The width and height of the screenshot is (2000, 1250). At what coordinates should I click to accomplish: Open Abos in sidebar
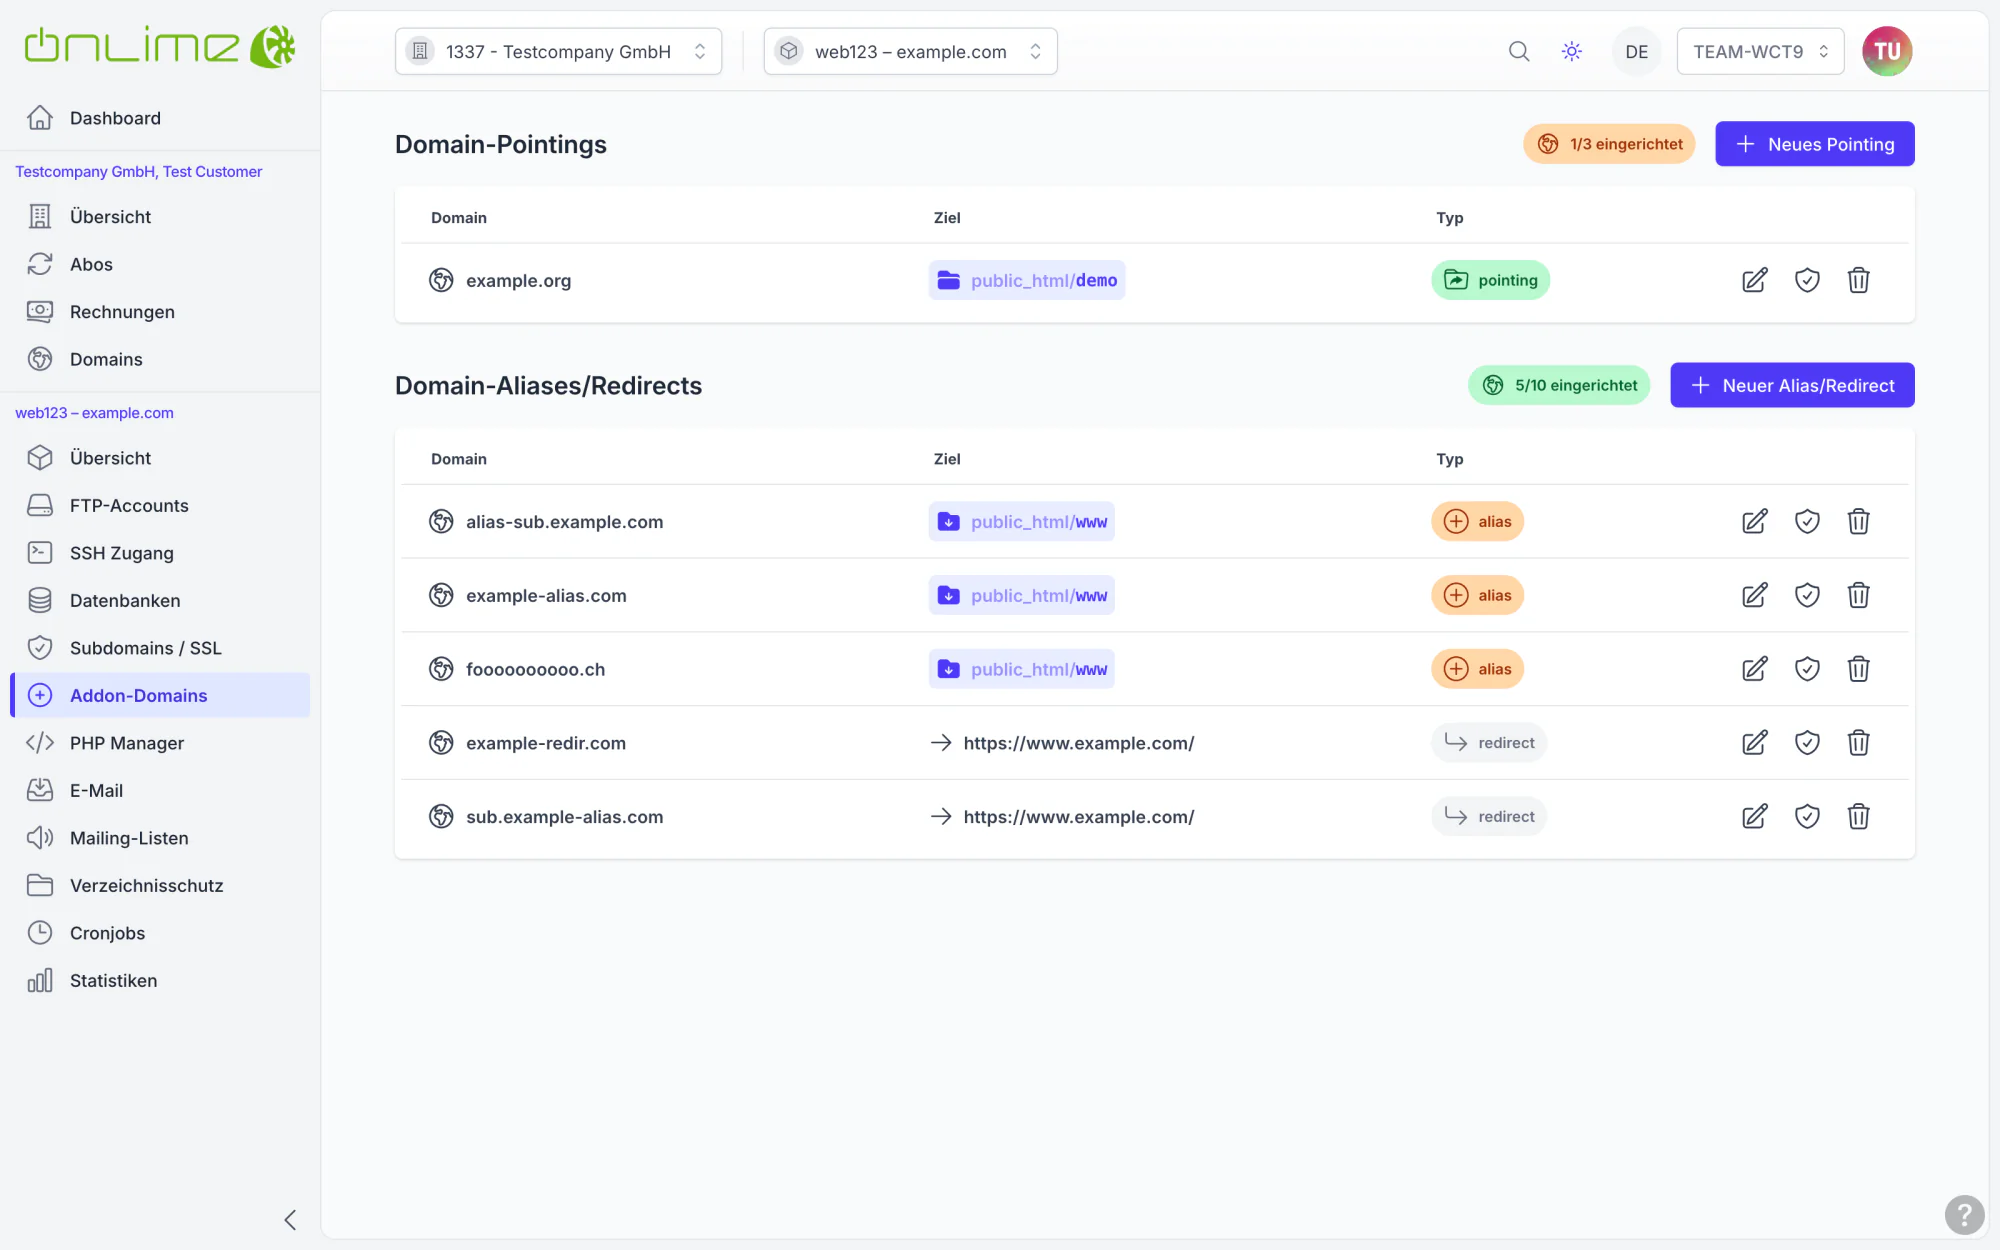click(x=160, y=264)
